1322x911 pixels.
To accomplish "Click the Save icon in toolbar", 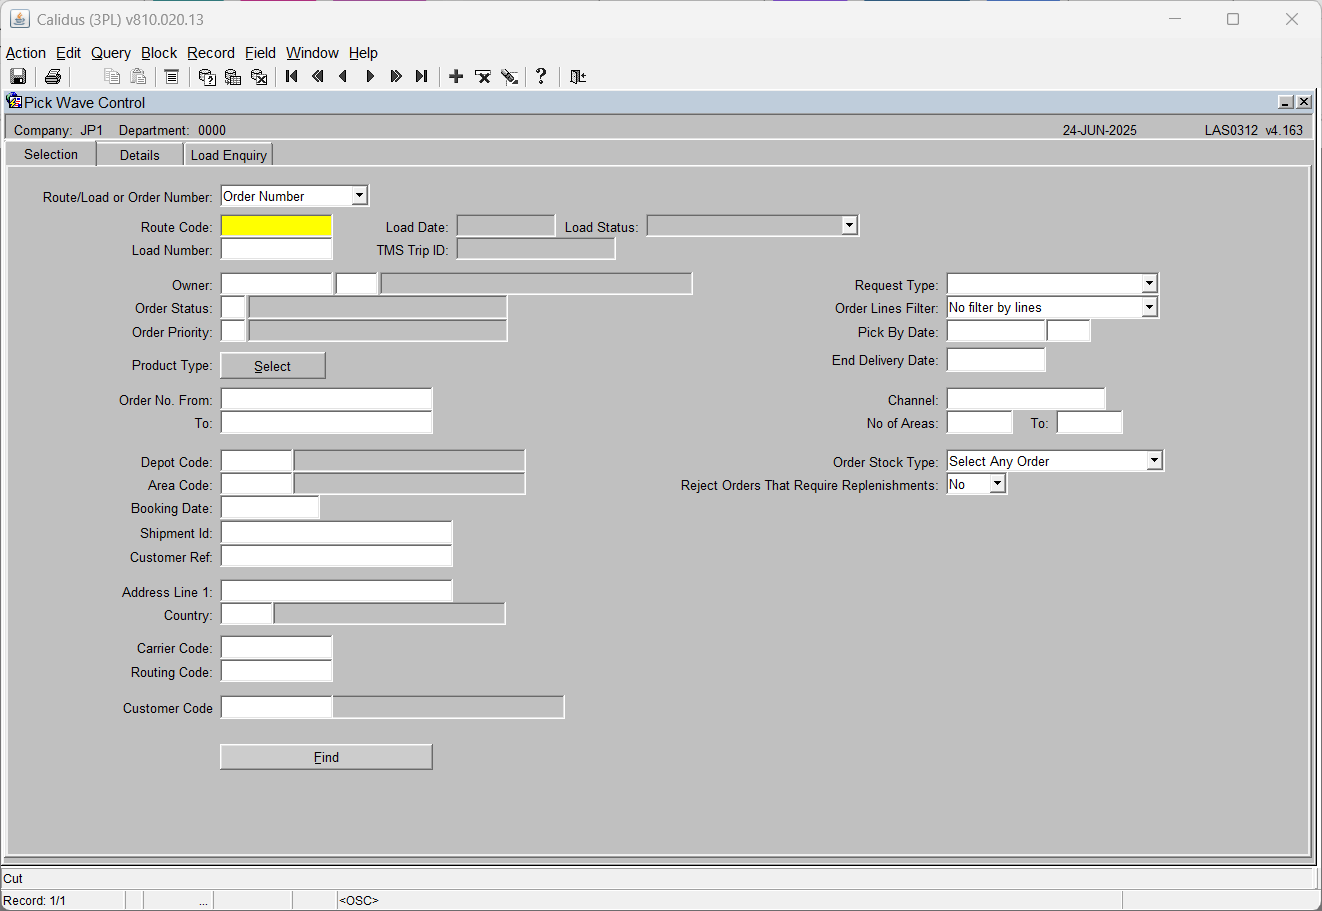I will (18, 77).
